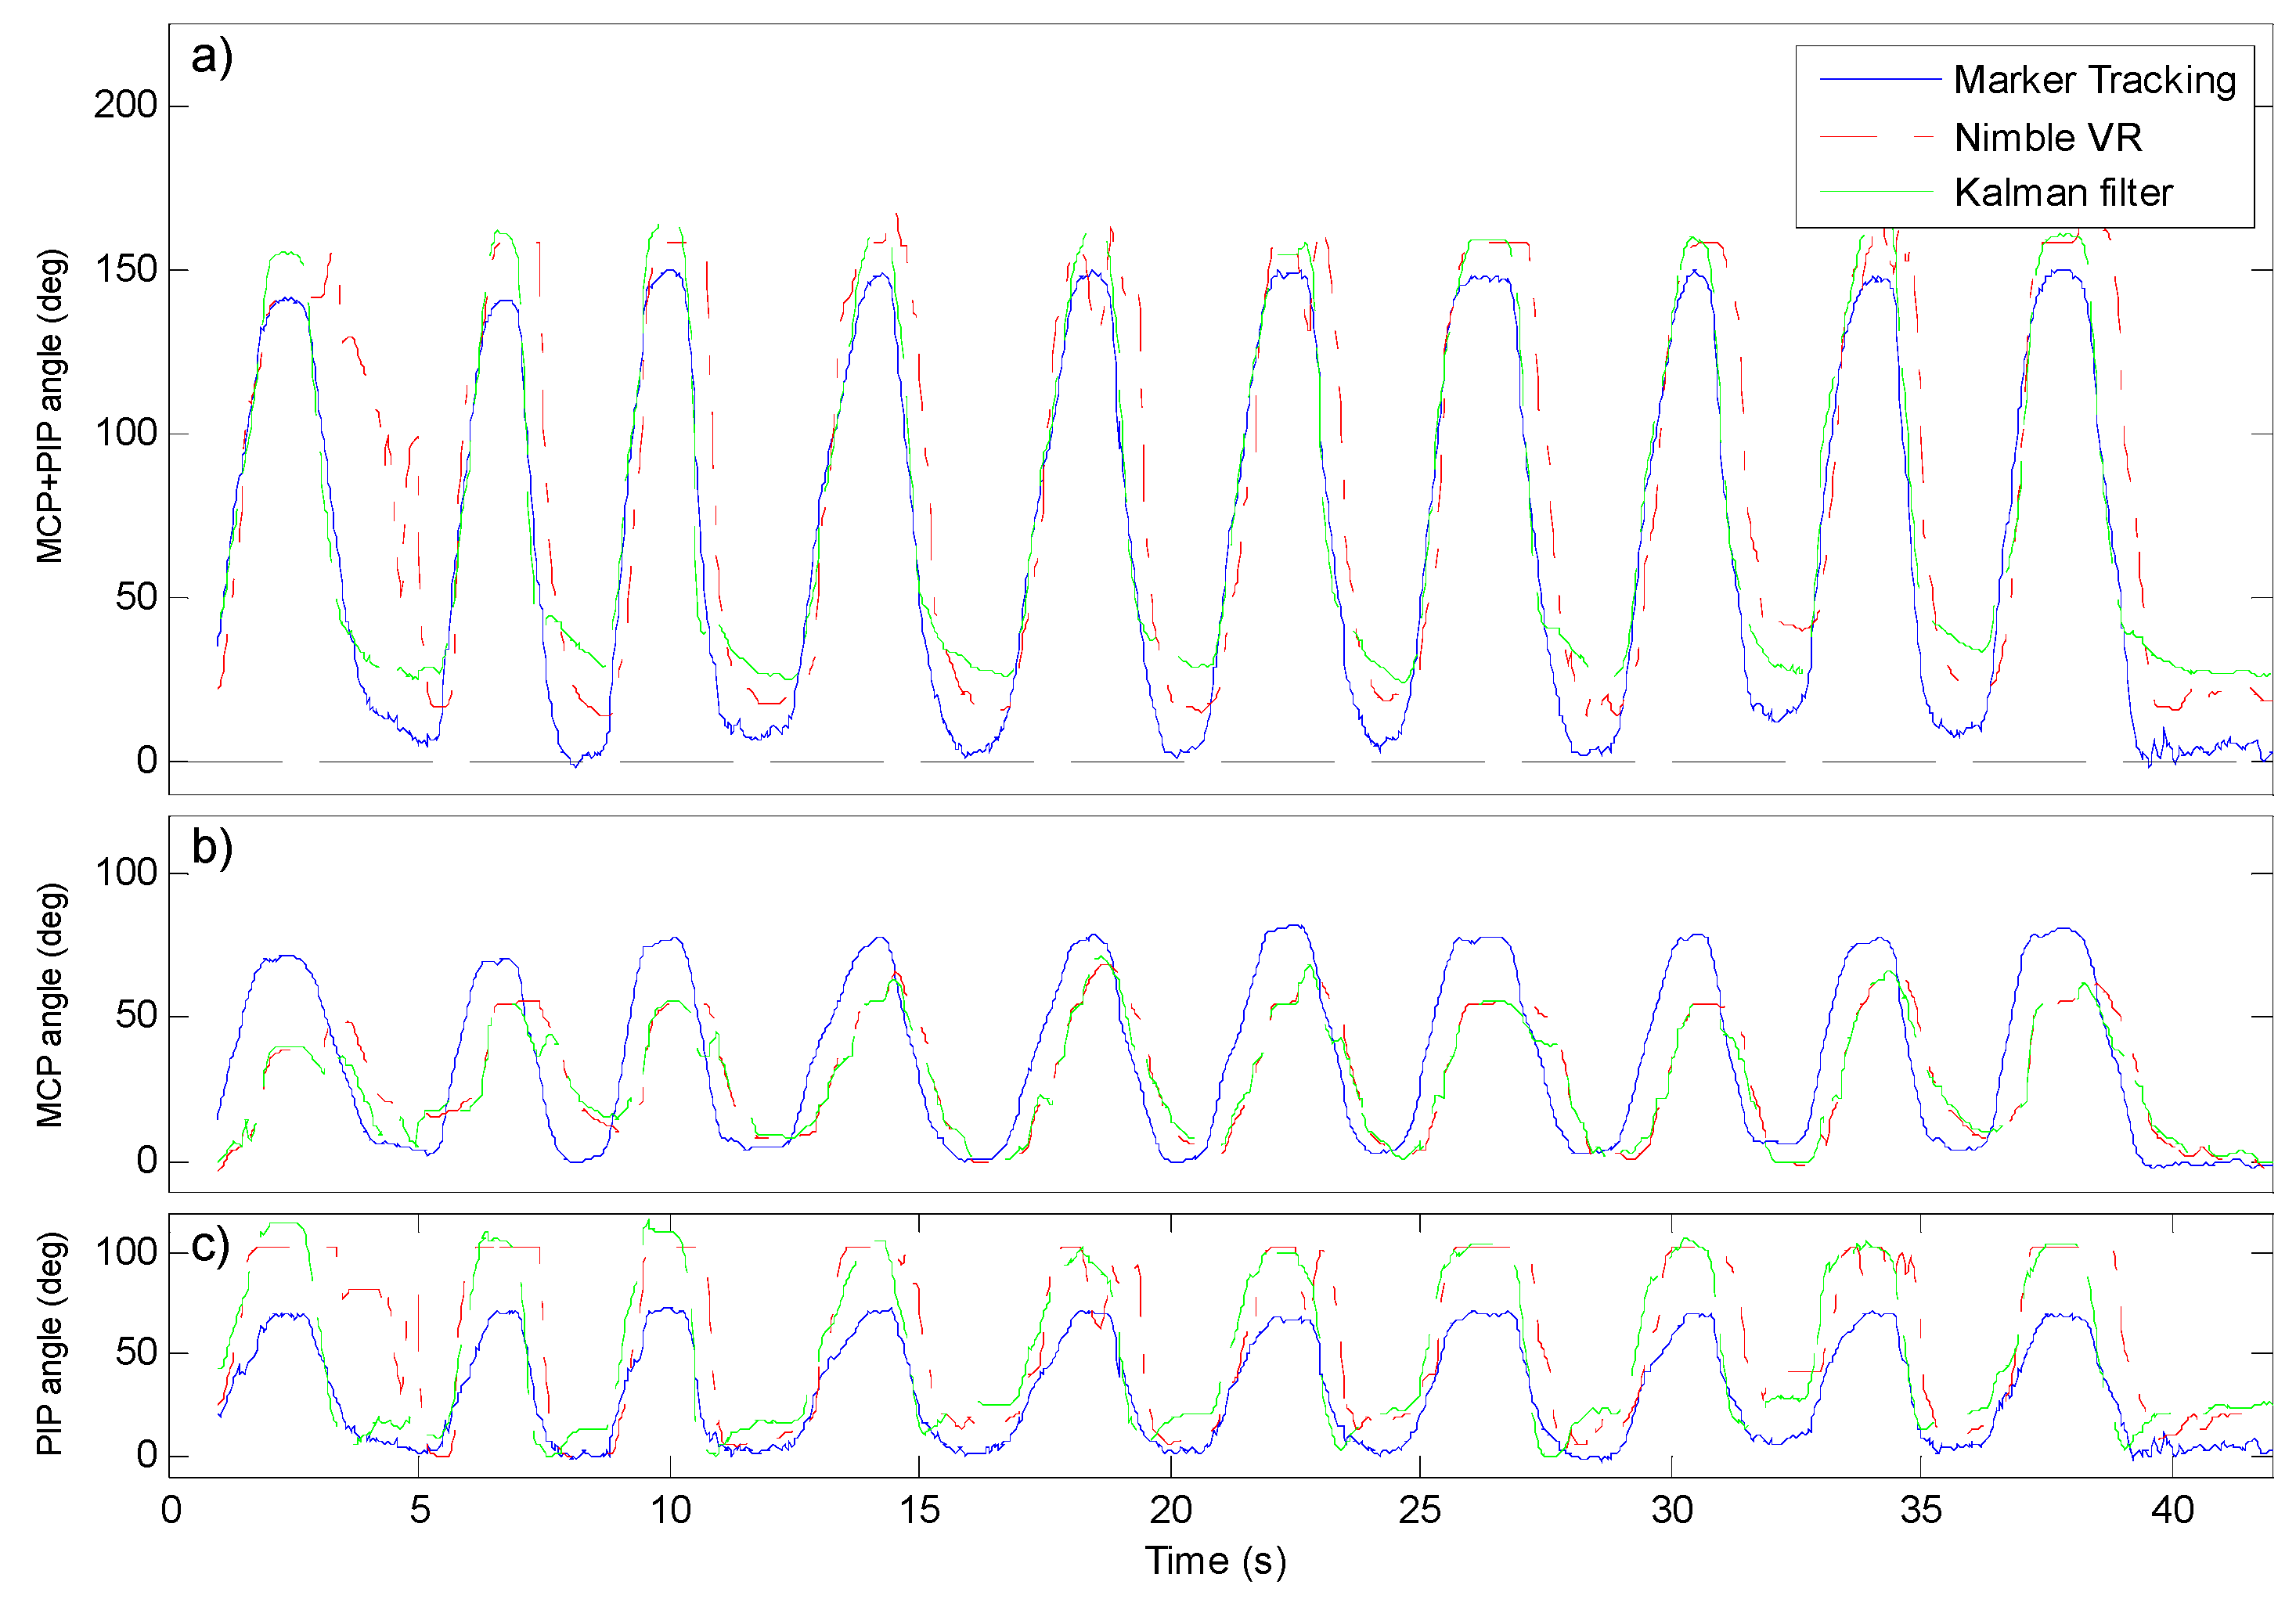This screenshot has height=1599, width=2296.
Task: Click the a) subplot label
Action: 212,56
